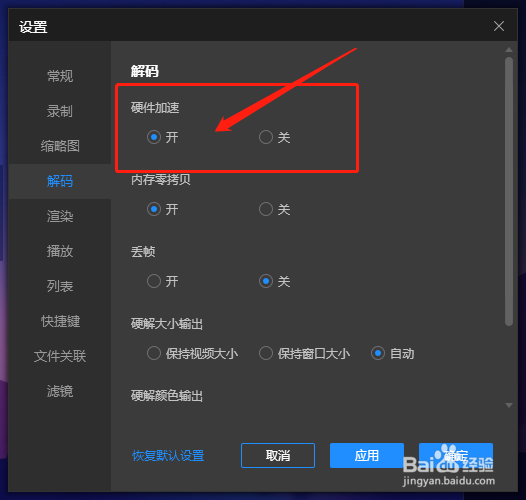Click the 取消 button

(278, 455)
